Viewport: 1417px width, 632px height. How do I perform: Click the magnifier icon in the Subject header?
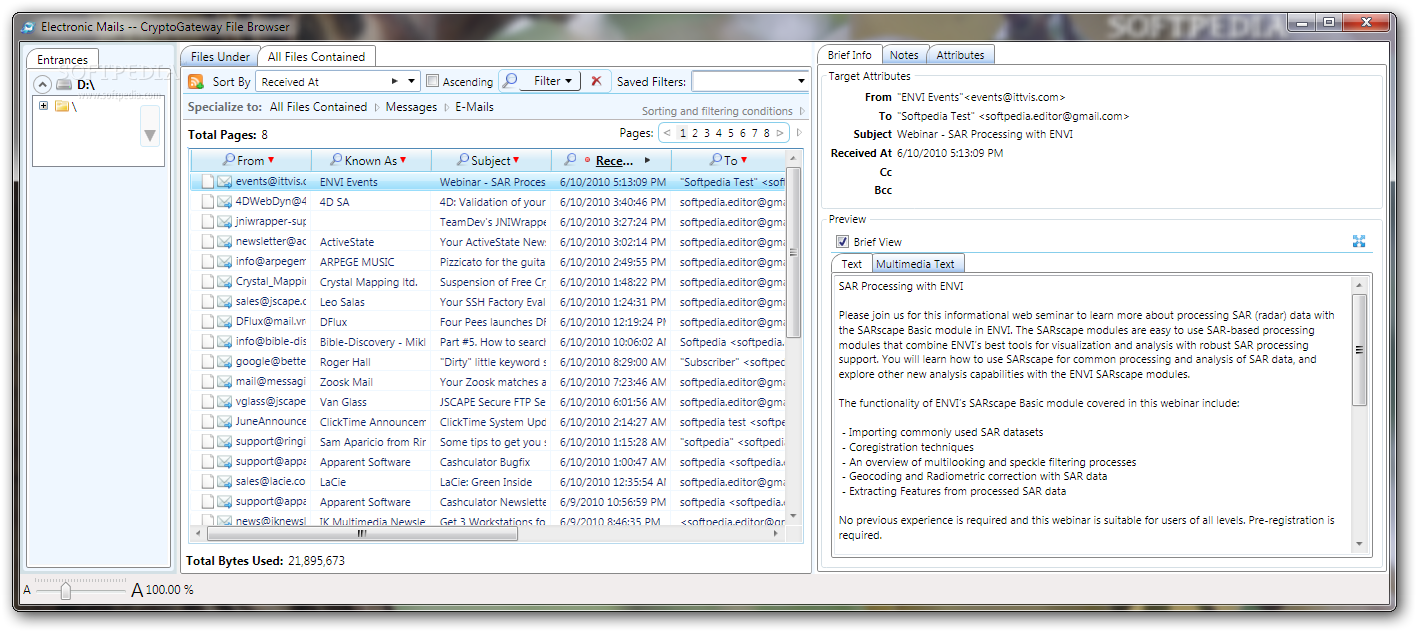pos(463,160)
